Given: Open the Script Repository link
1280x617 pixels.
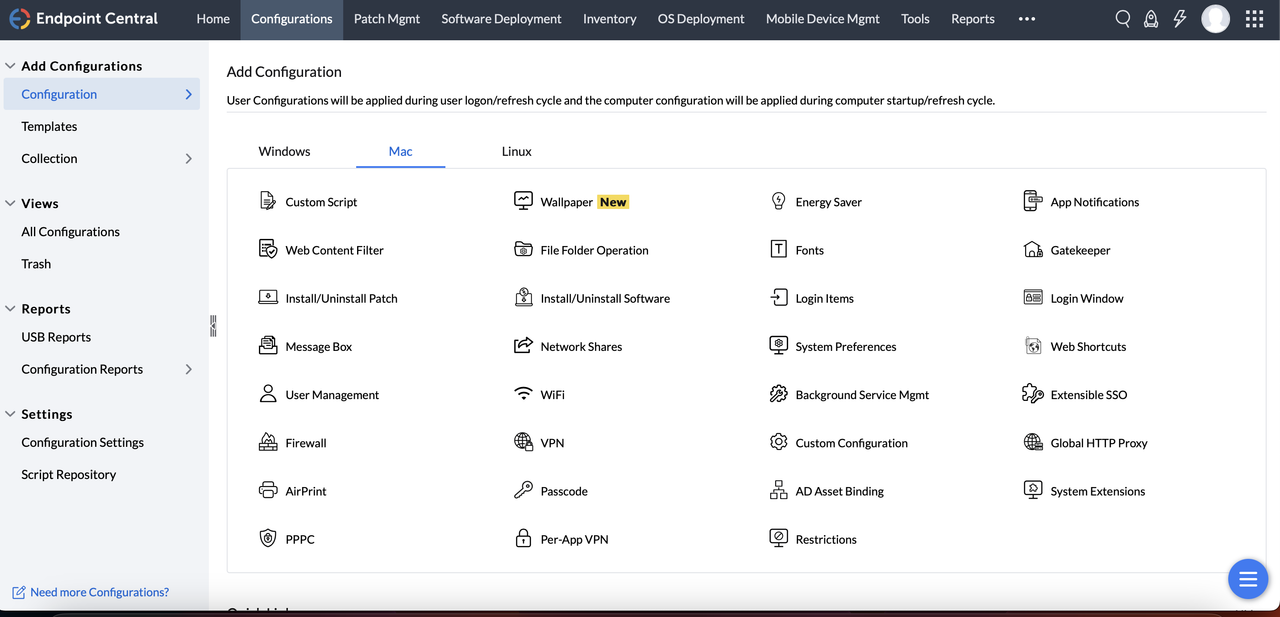Looking at the screenshot, I should coord(68,474).
